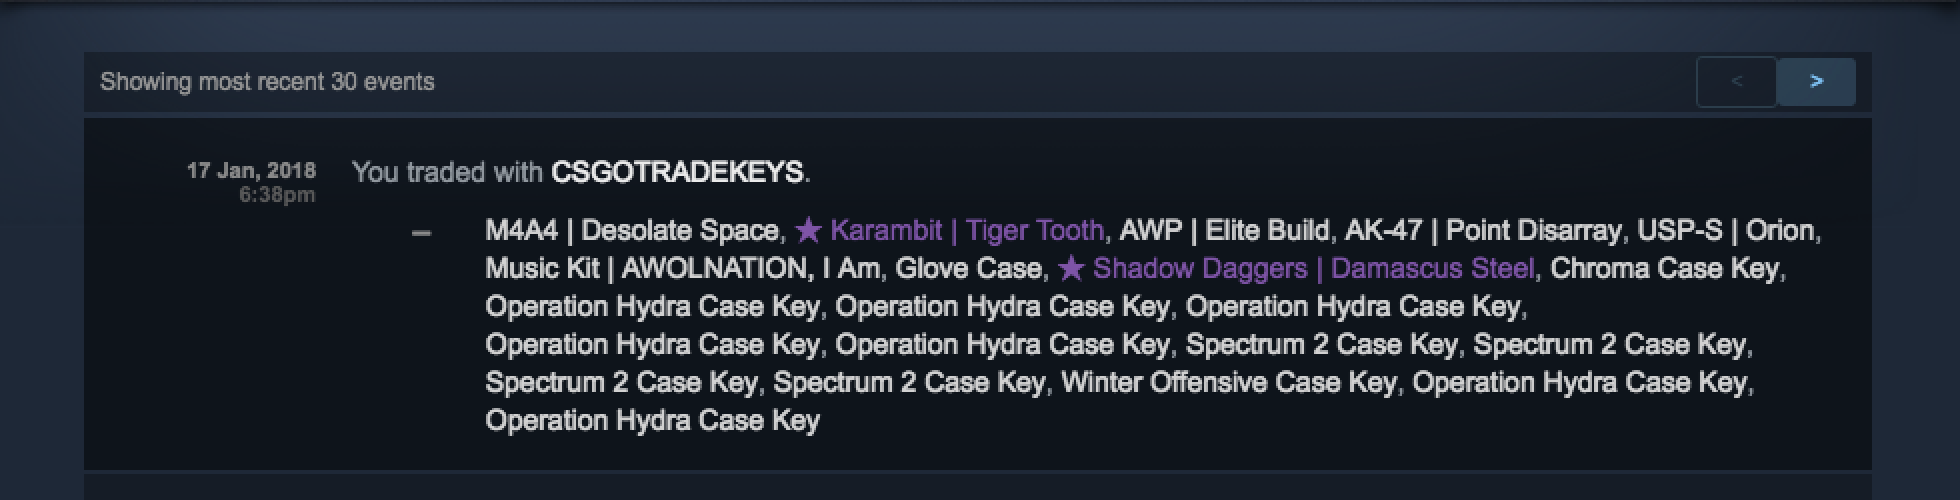Click the Glove Case item
1960x500 pixels.
coord(968,269)
